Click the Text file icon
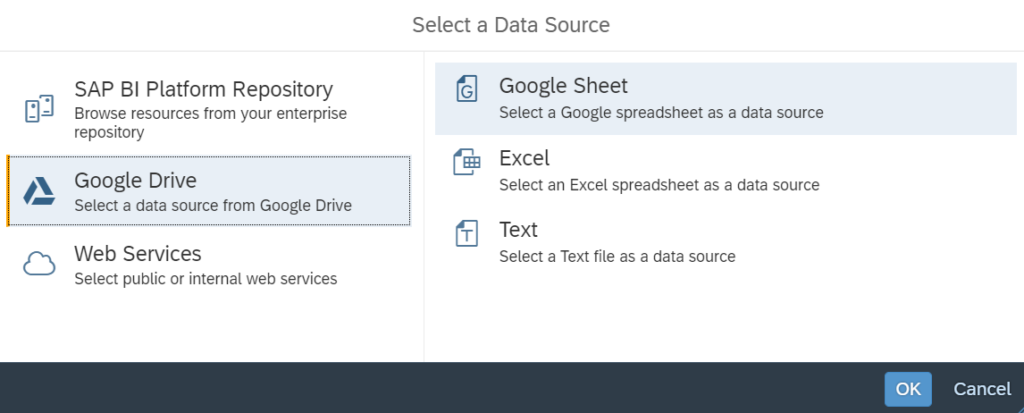The image size is (1024, 413). [467, 233]
